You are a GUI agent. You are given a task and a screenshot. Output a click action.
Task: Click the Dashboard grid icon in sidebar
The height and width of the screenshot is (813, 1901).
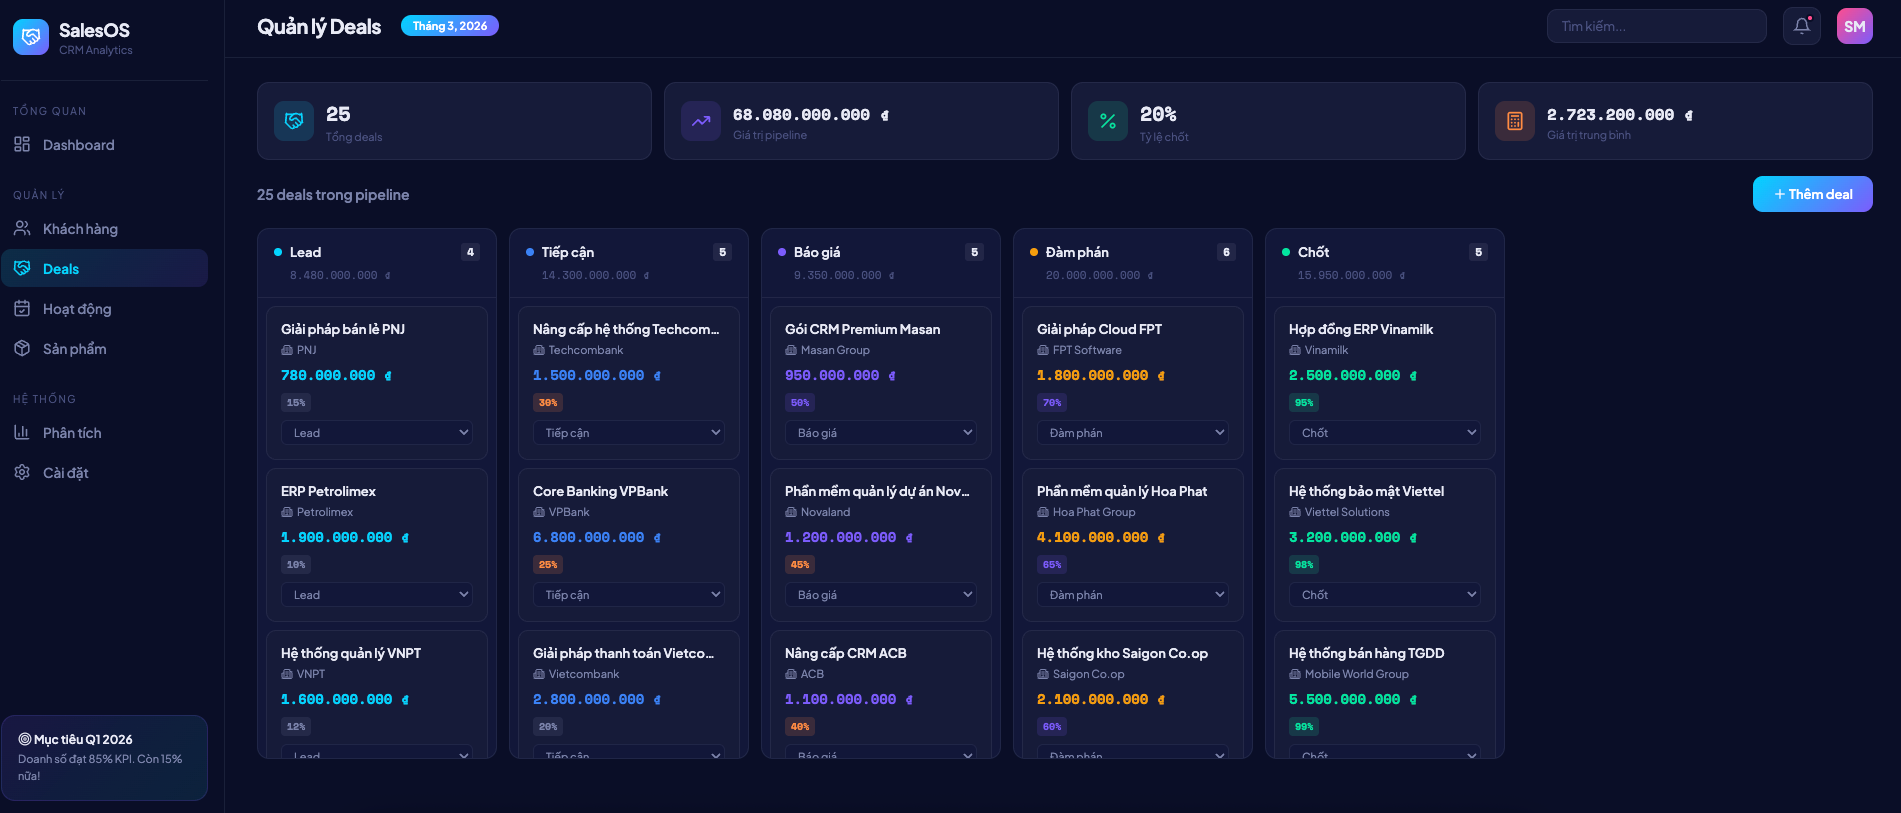coord(22,145)
